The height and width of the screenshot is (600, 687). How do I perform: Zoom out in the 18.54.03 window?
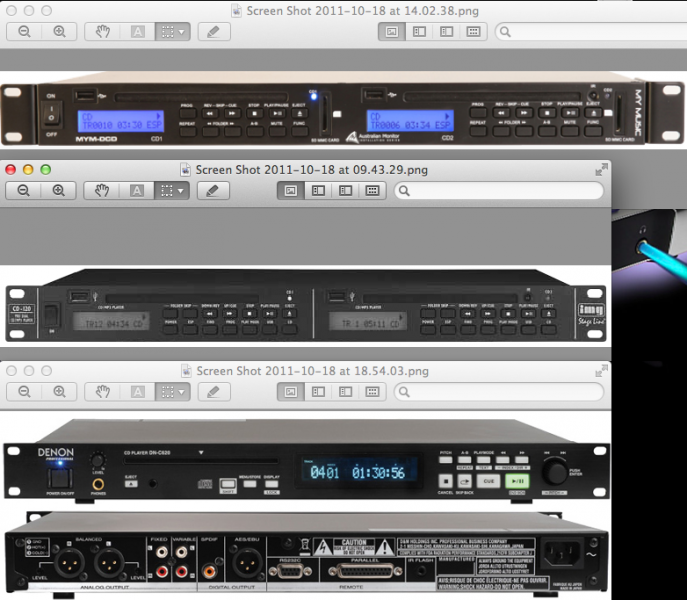coord(24,392)
